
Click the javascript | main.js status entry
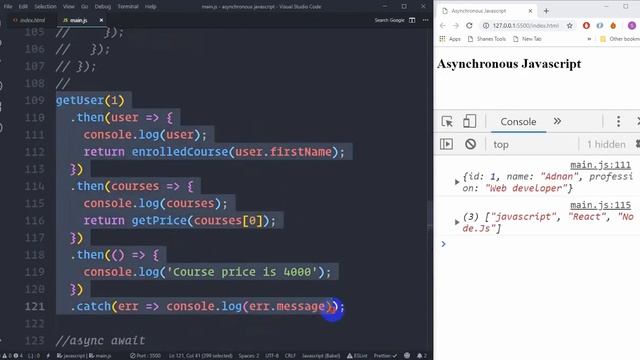tap(84, 356)
